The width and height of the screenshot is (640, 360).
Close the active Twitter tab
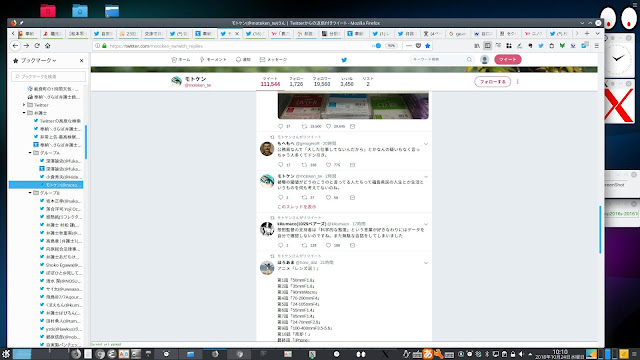[237, 34]
